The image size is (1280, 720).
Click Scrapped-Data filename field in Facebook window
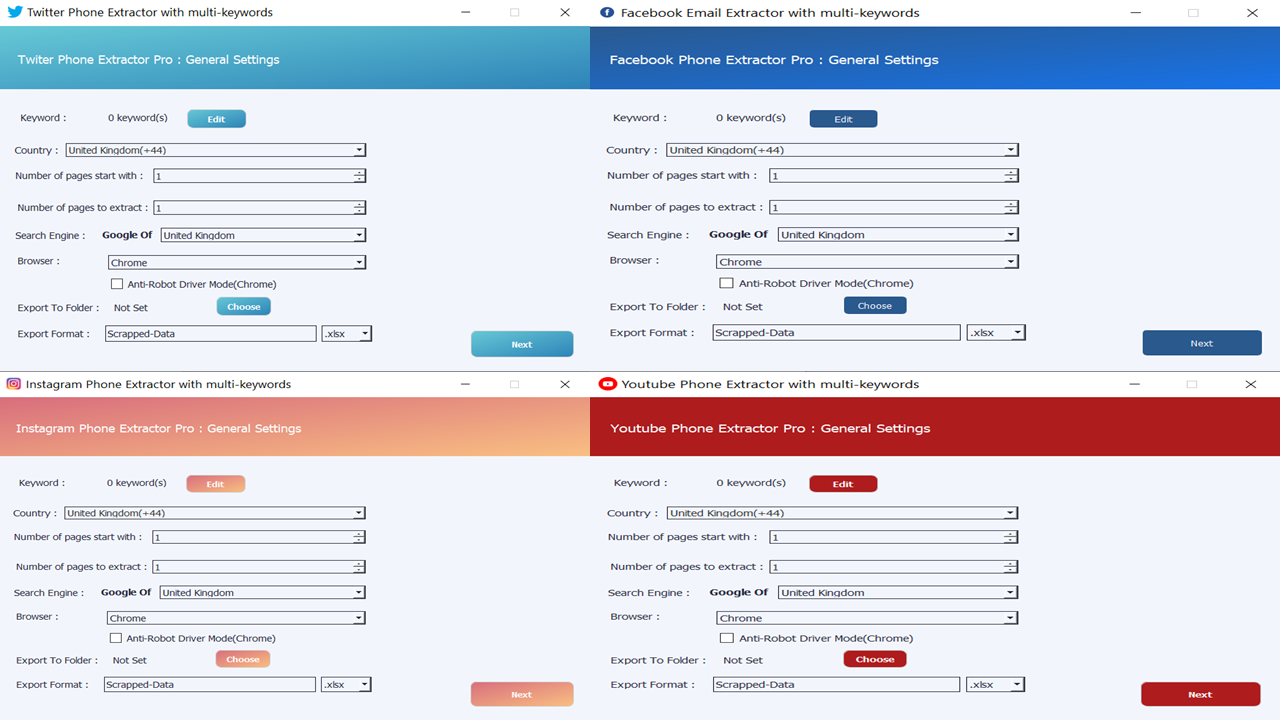point(836,333)
